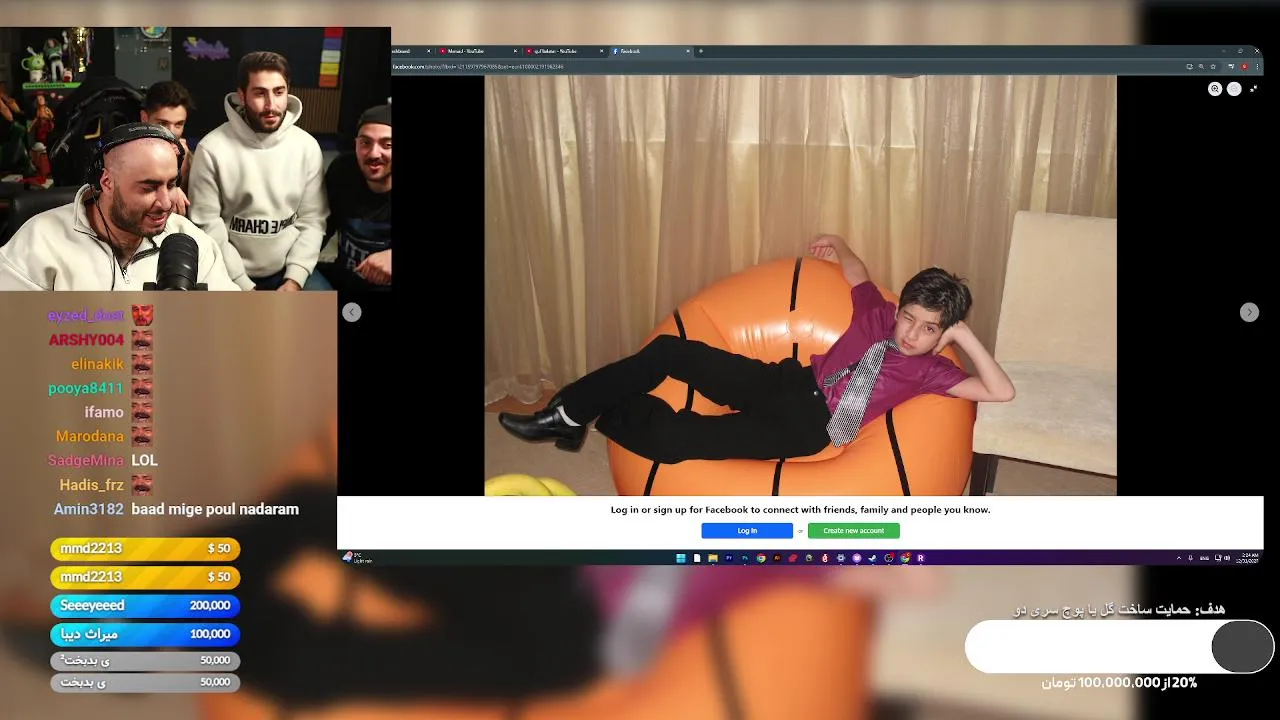Image resolution: width=1280 pixels, height=720 pixels.
Task: Open the Chrome three-dot menu
Action: tap(1257, 66)
